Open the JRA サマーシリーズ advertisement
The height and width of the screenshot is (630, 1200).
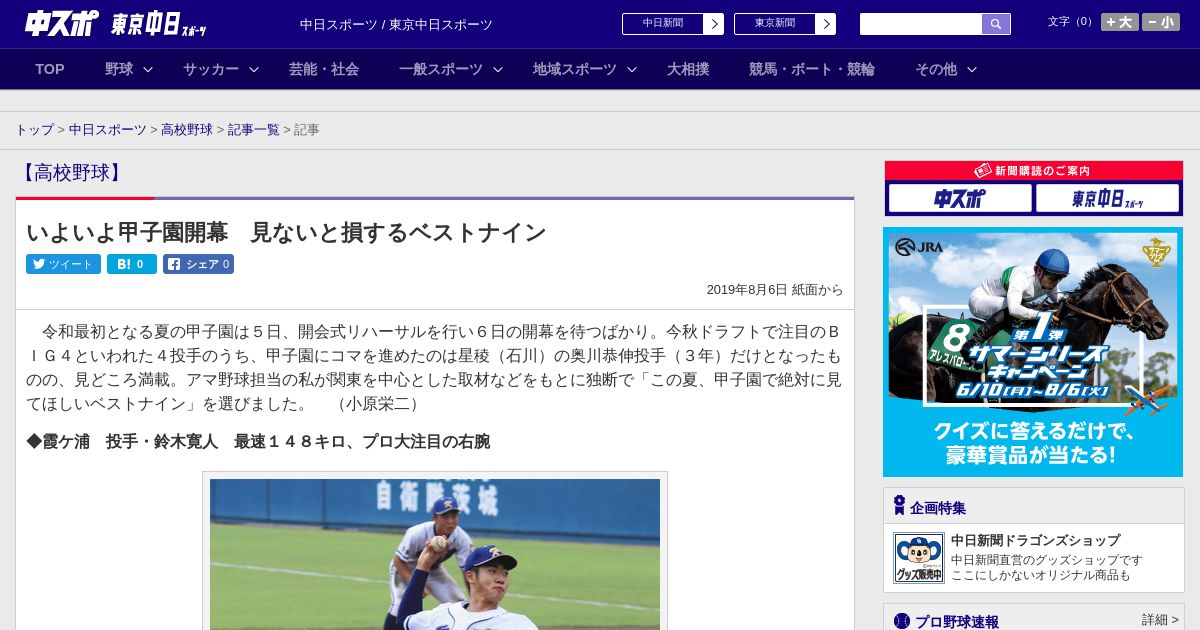tap(1033, 352)
